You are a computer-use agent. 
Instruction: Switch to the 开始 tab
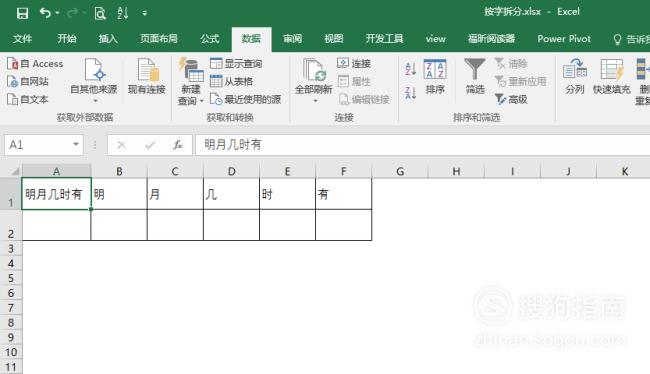pyautogui.click(x=67, y=39)
